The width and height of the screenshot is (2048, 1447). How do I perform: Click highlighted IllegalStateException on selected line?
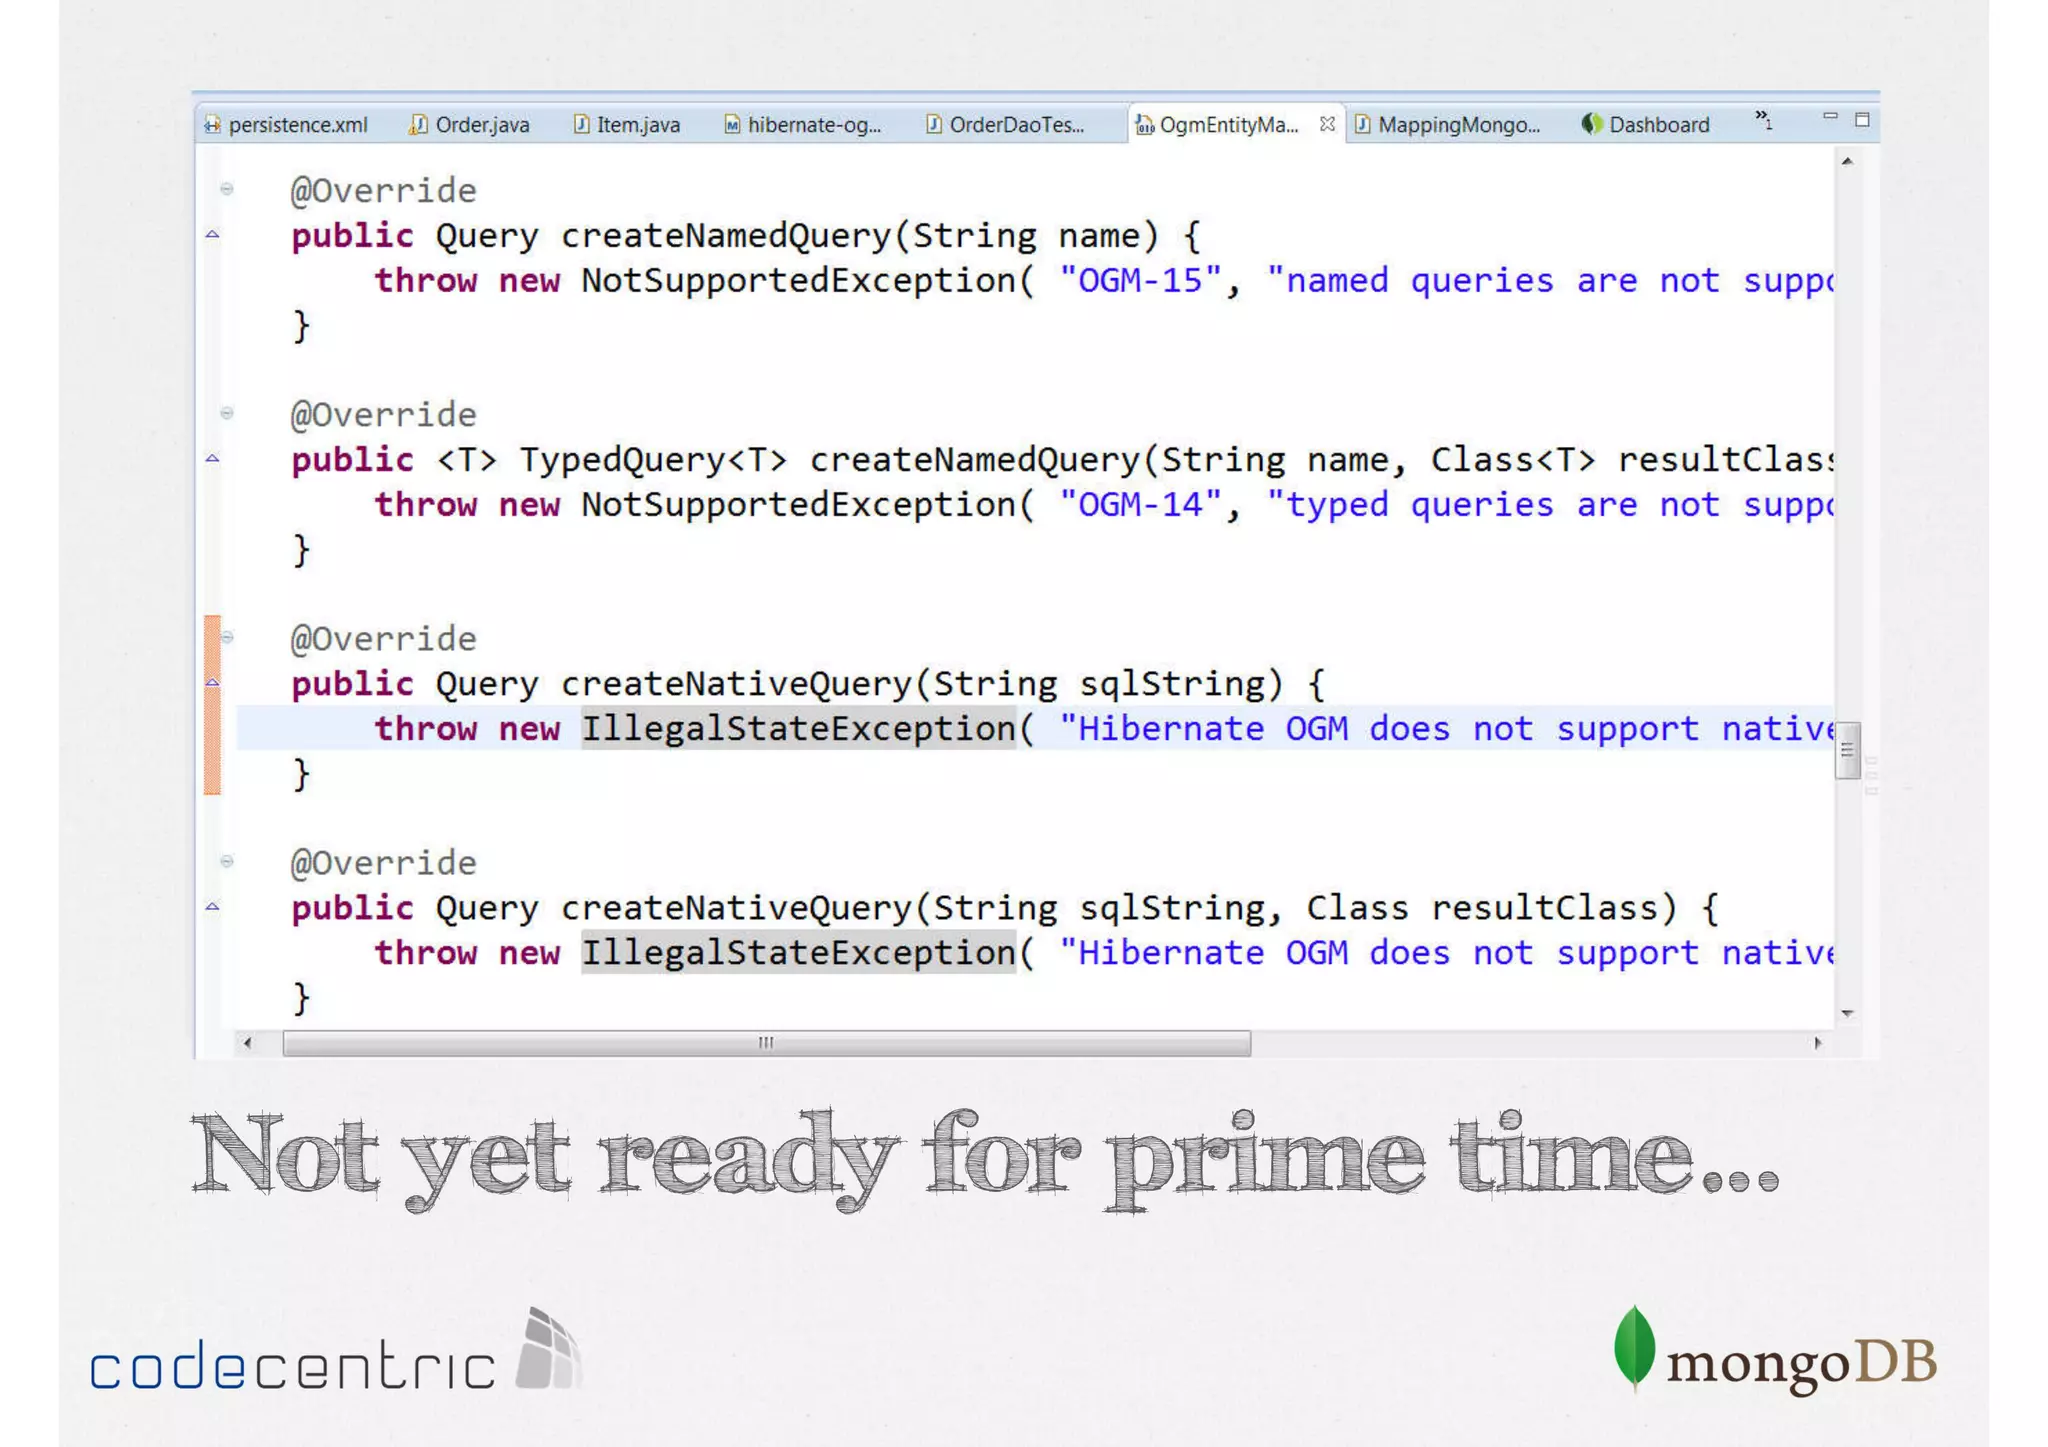point(798,728)
